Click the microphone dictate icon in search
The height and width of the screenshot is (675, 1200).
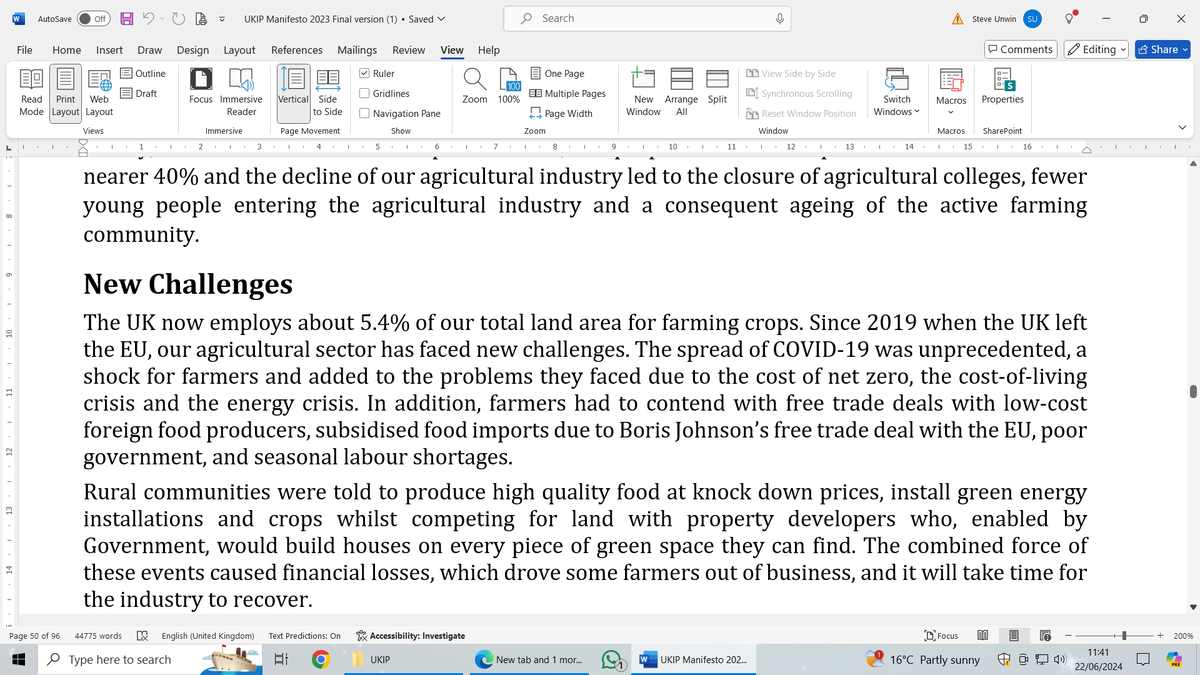(x=779, y=18)
